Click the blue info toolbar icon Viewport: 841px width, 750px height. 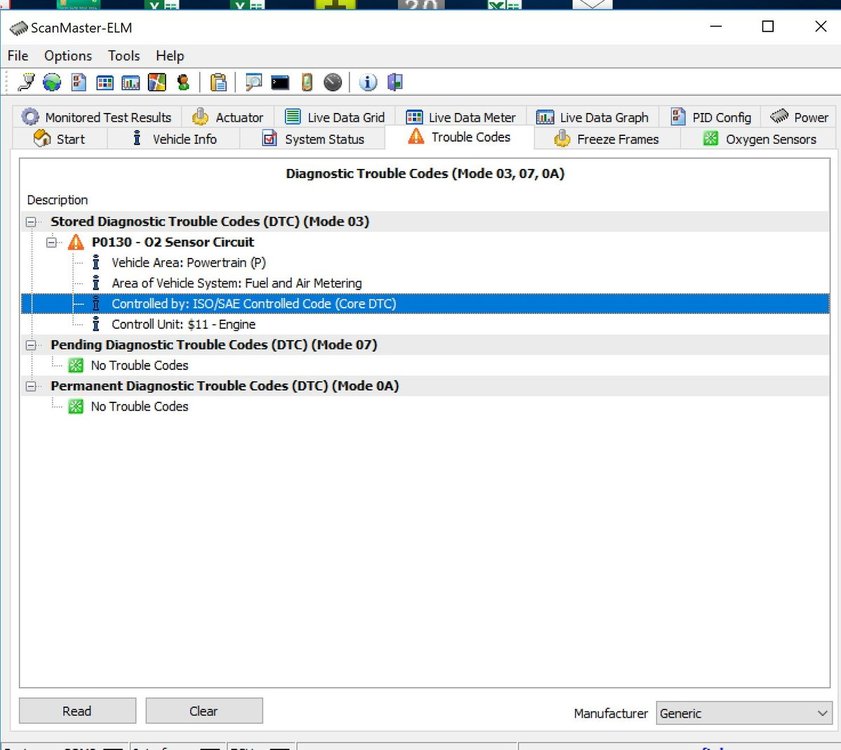[368, 83]
